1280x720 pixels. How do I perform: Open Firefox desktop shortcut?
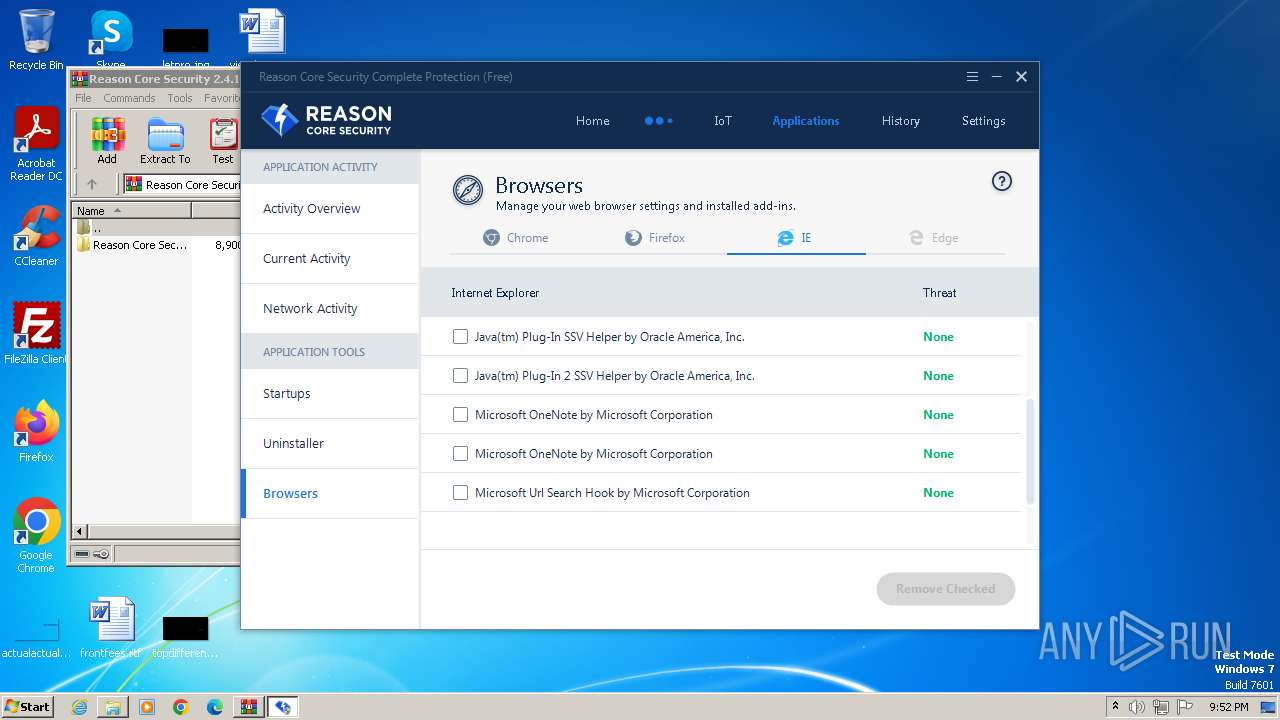click(36, 431)
